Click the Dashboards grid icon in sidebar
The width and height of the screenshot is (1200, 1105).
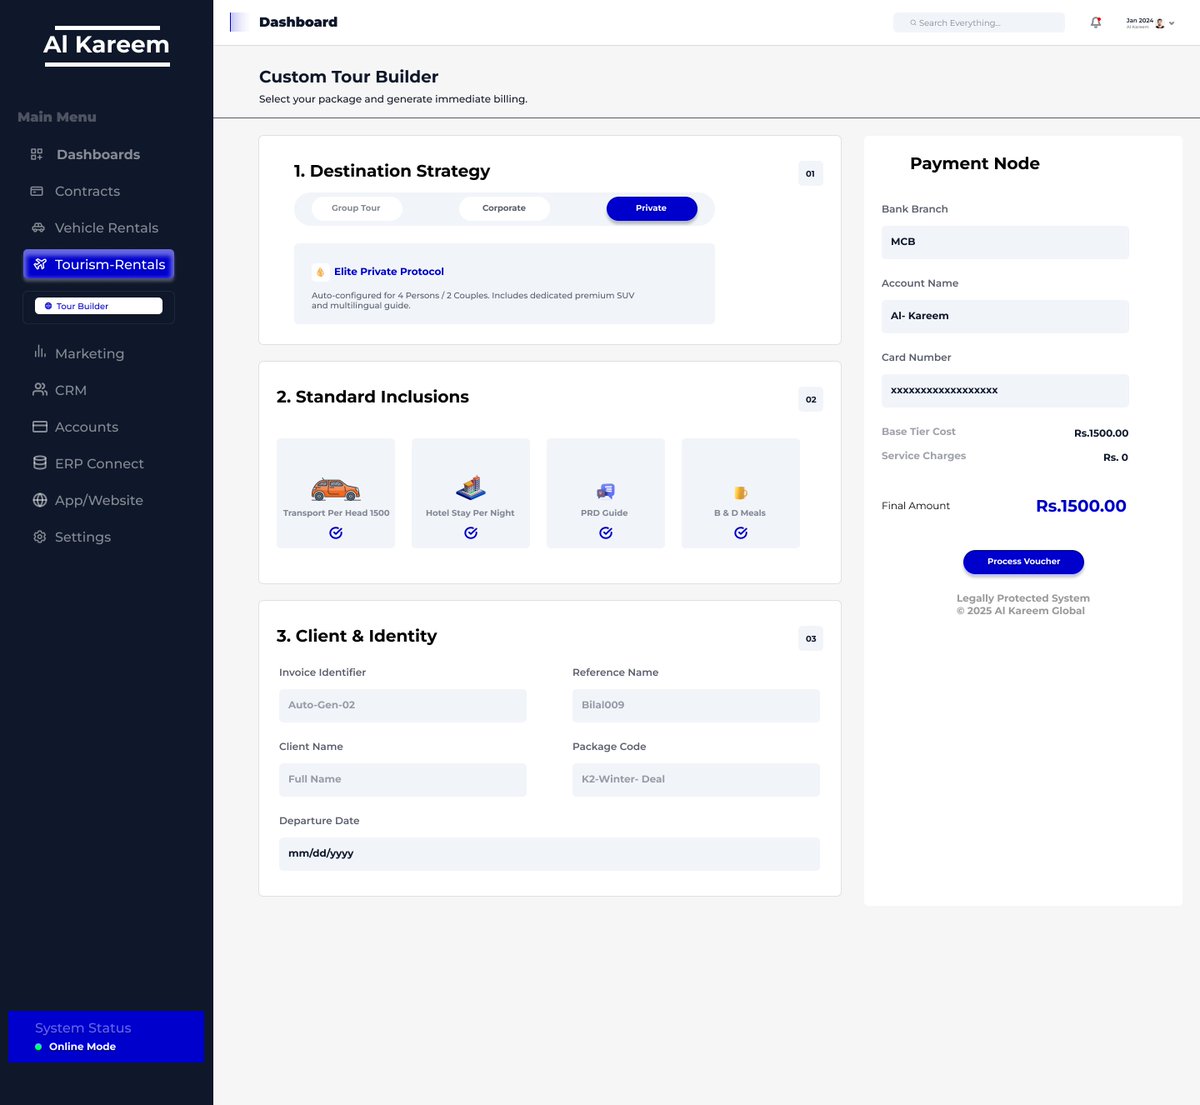pos(37,154)
